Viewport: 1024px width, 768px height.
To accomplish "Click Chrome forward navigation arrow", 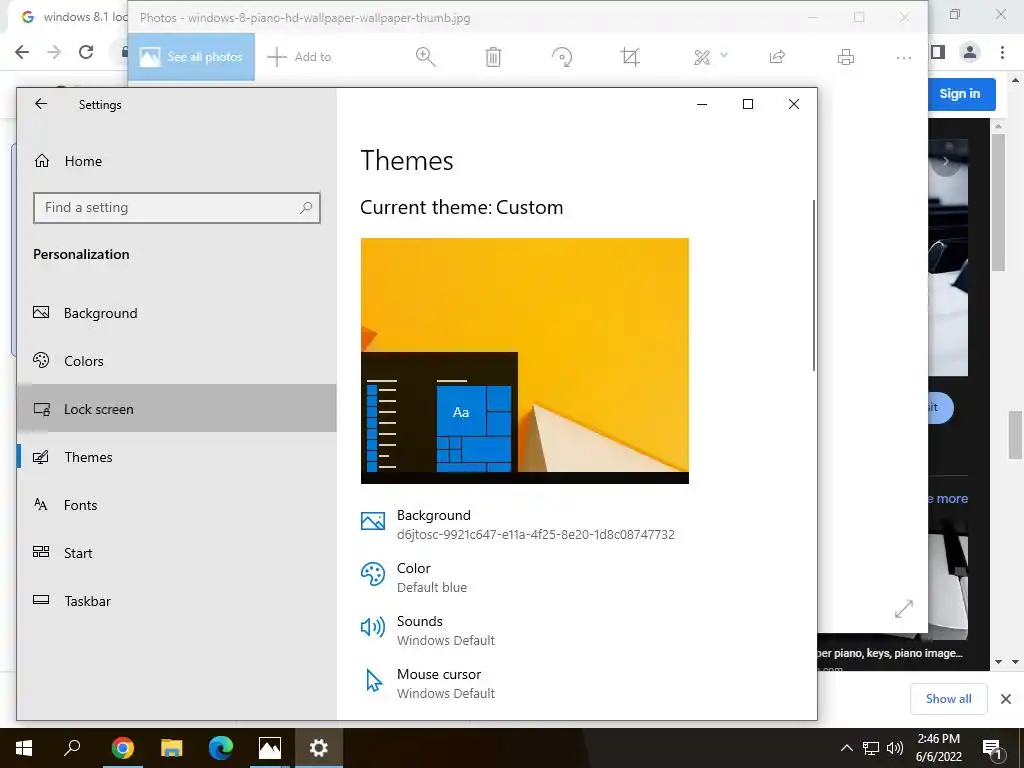I will click(54, 52).
